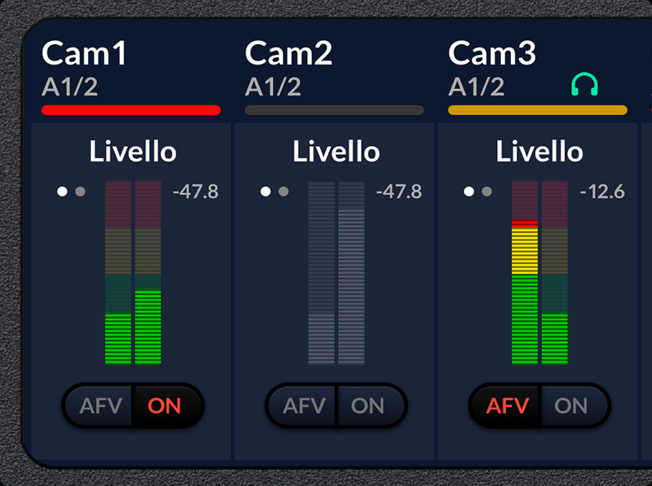Screen dimensions: 652x486
Task: Switch ON the Cam3 channel
Action: [572, 406]
